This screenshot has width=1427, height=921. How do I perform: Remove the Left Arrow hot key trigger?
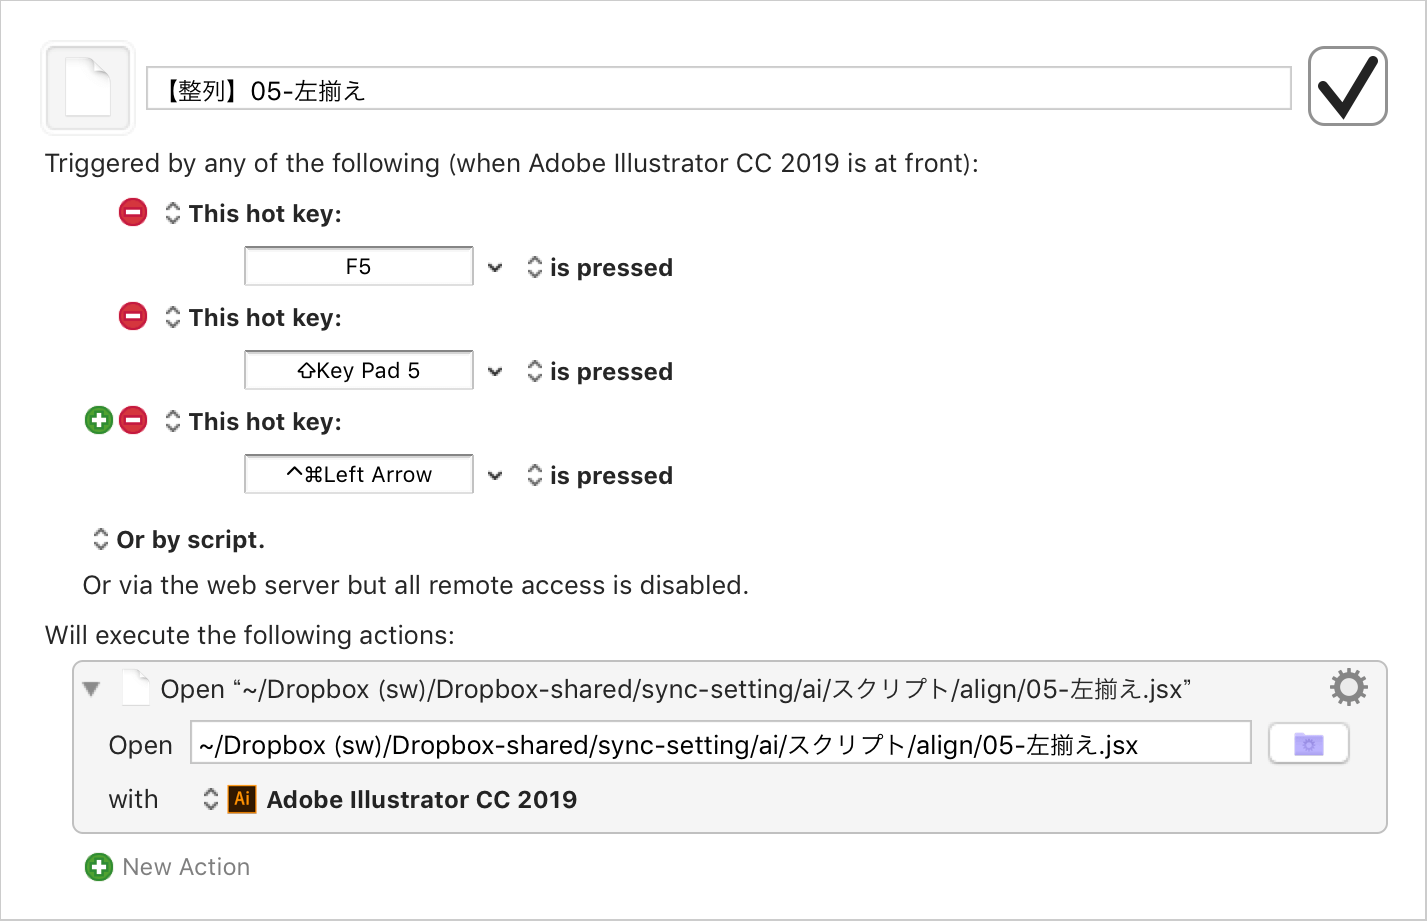click(133, 420)
